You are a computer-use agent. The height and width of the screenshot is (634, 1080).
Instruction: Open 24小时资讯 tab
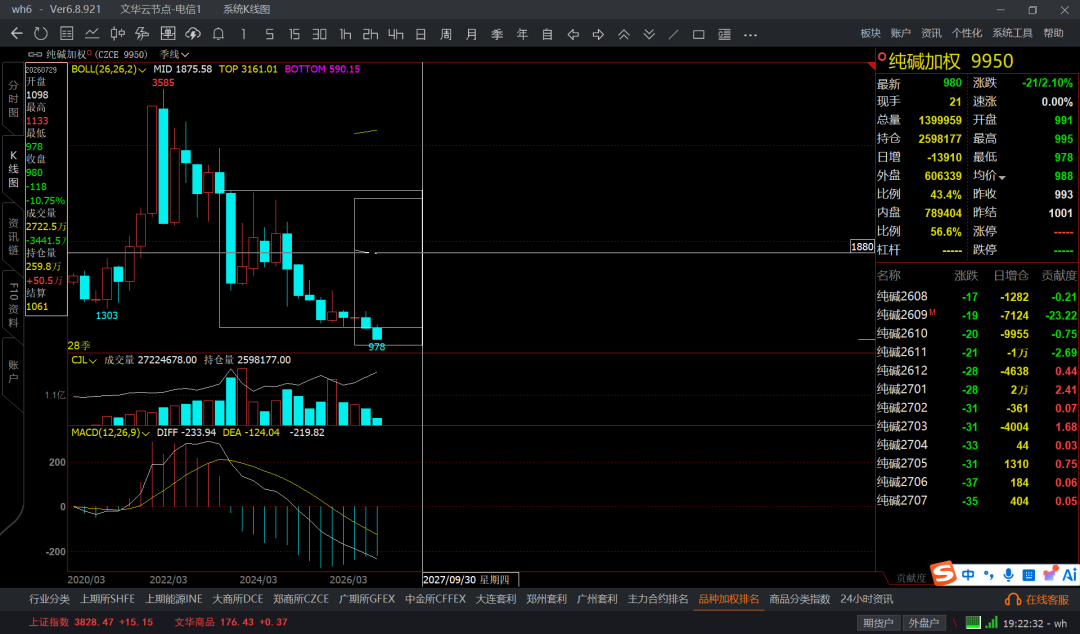pos(866,599)
